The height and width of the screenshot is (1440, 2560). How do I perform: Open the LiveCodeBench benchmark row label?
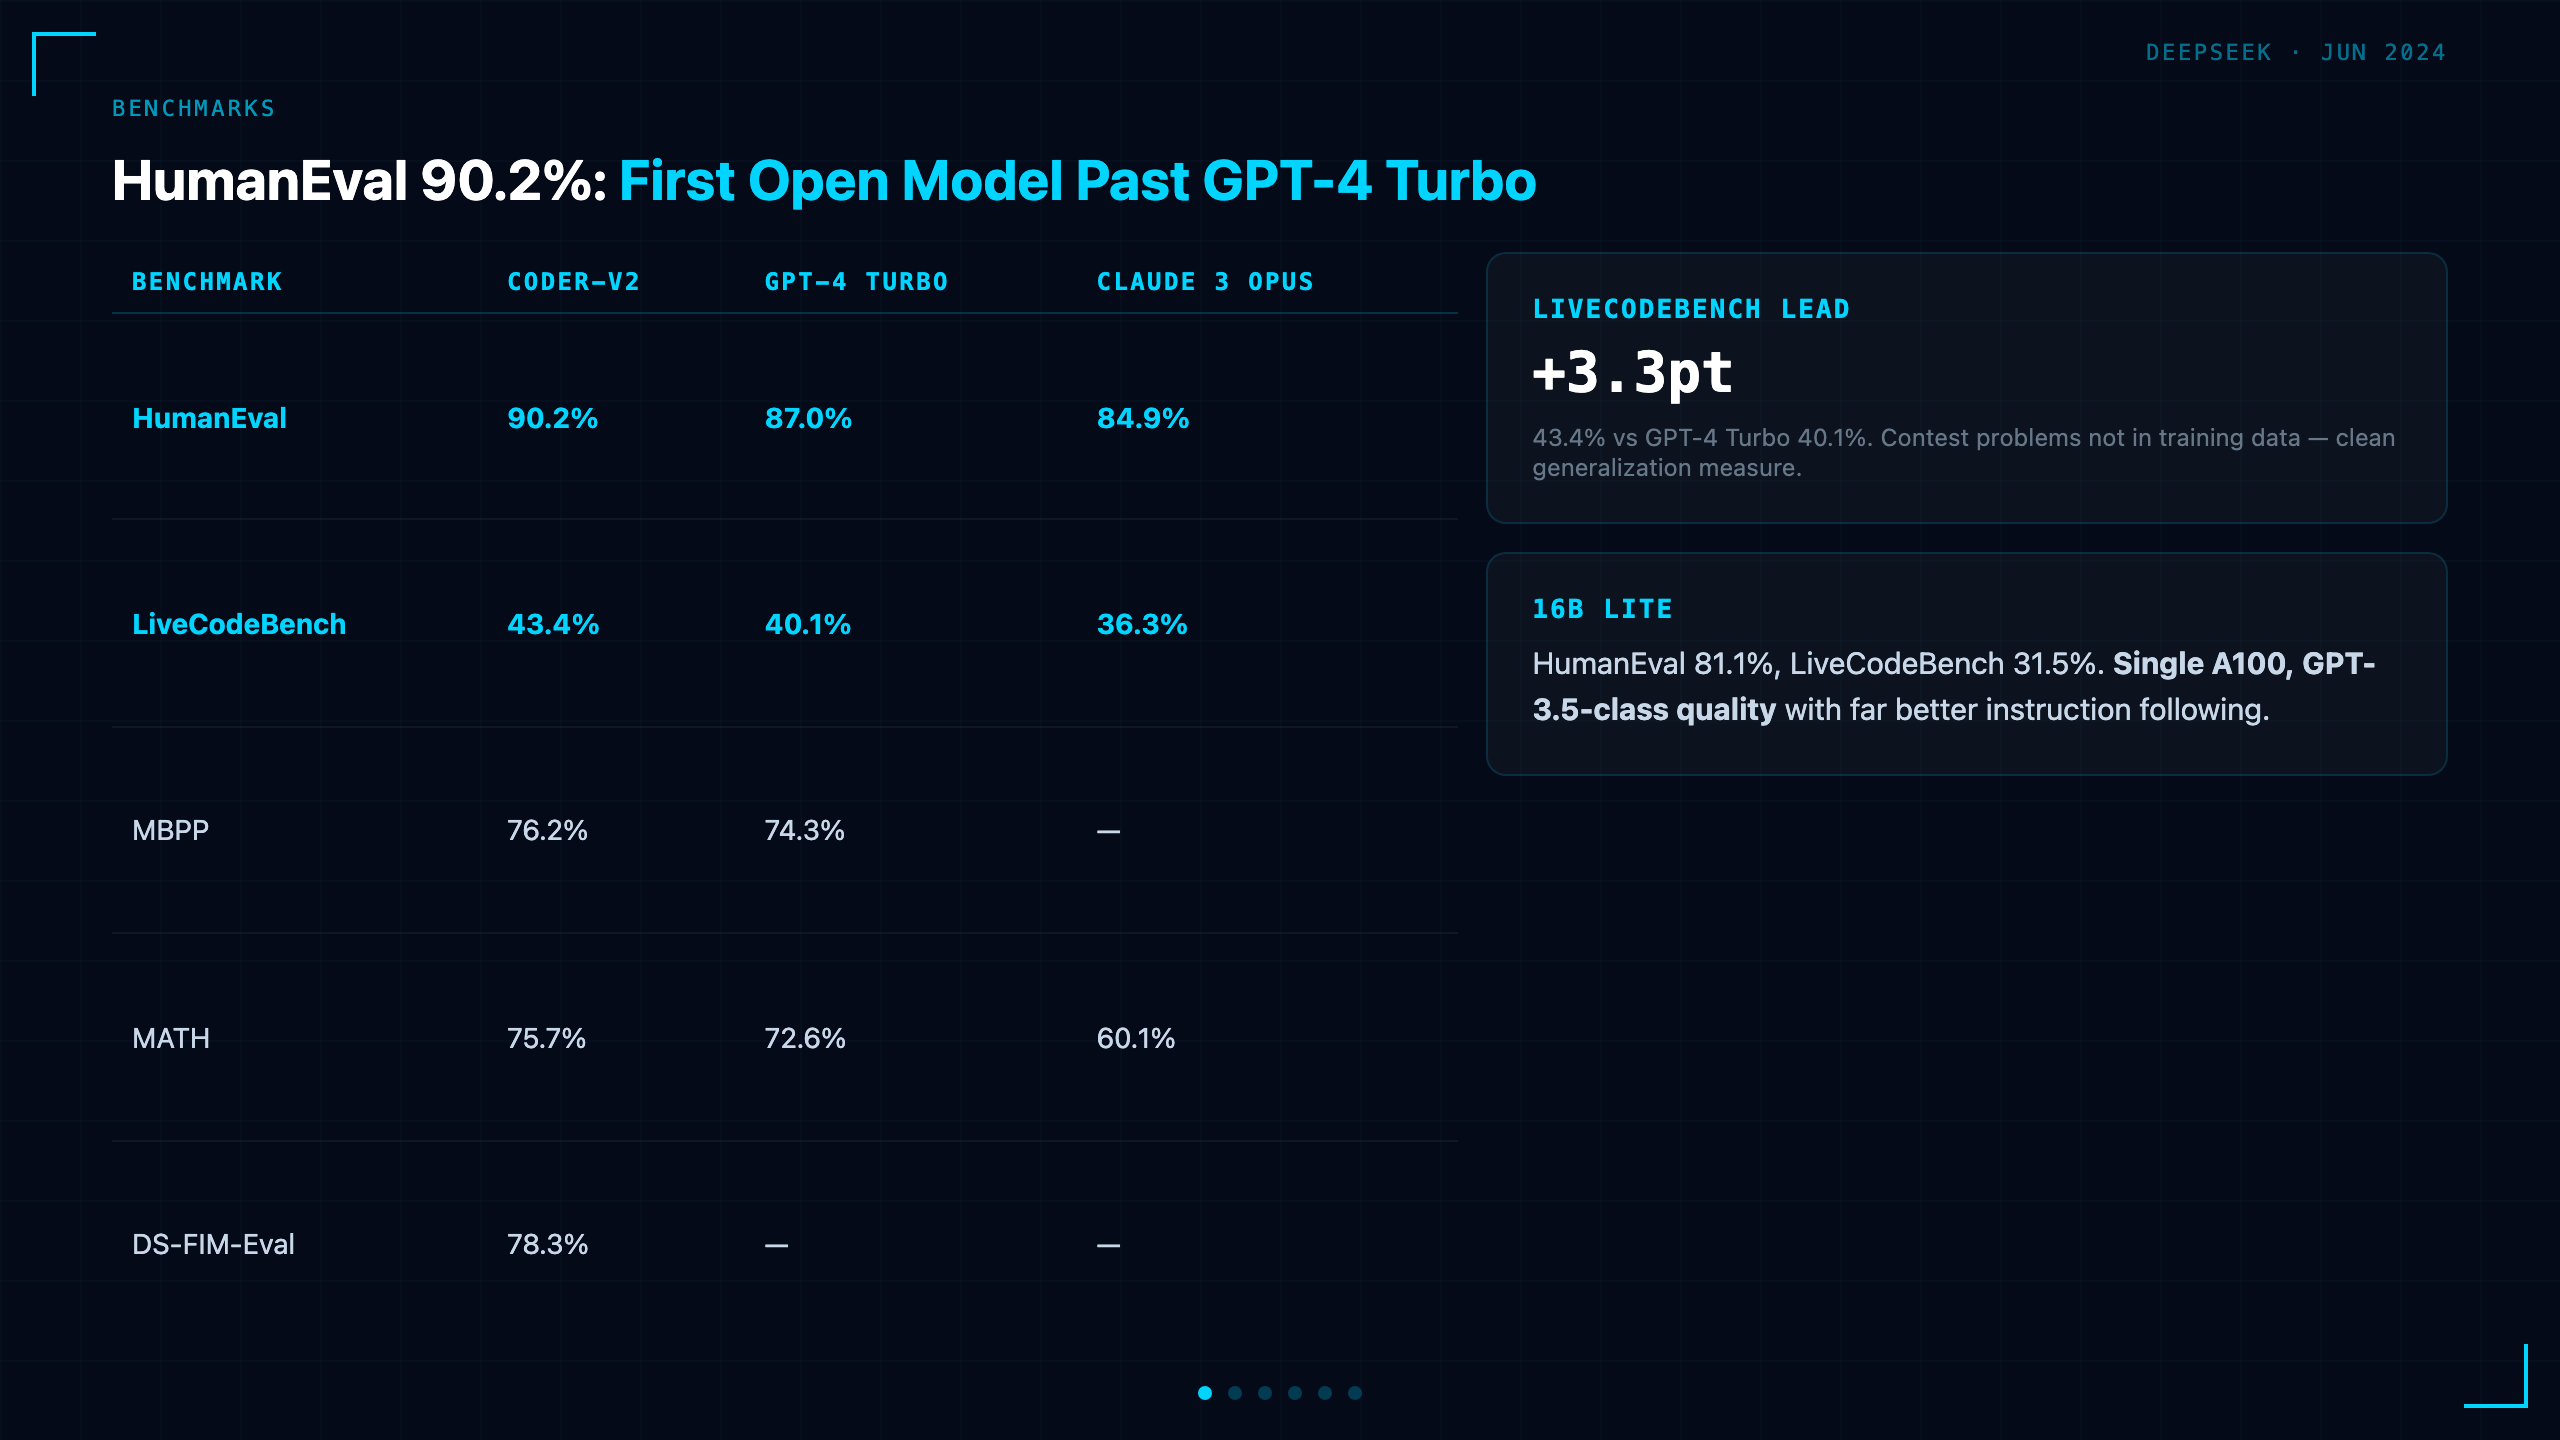[x=239, y=624]
